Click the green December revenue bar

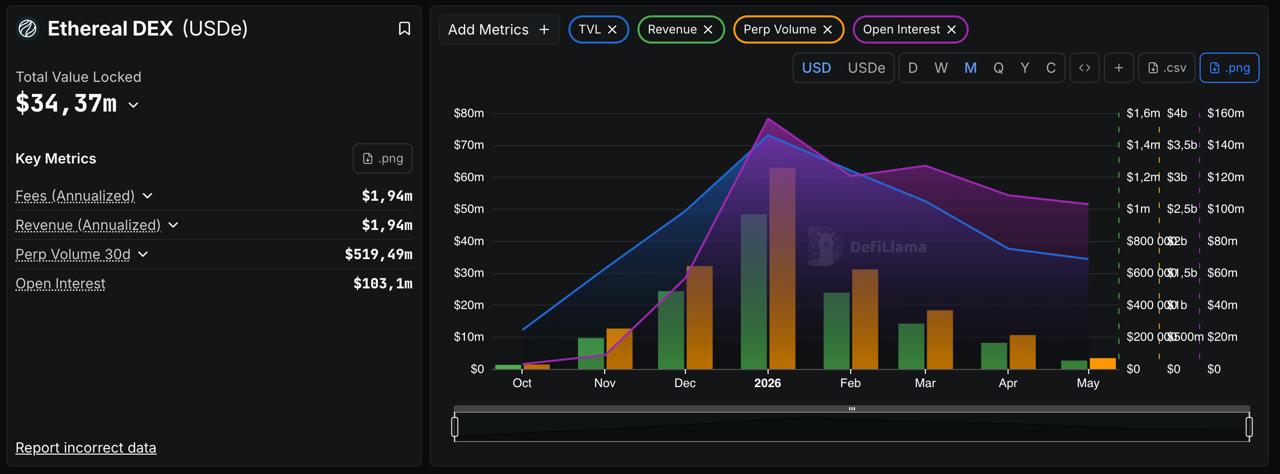click(671, 330)
